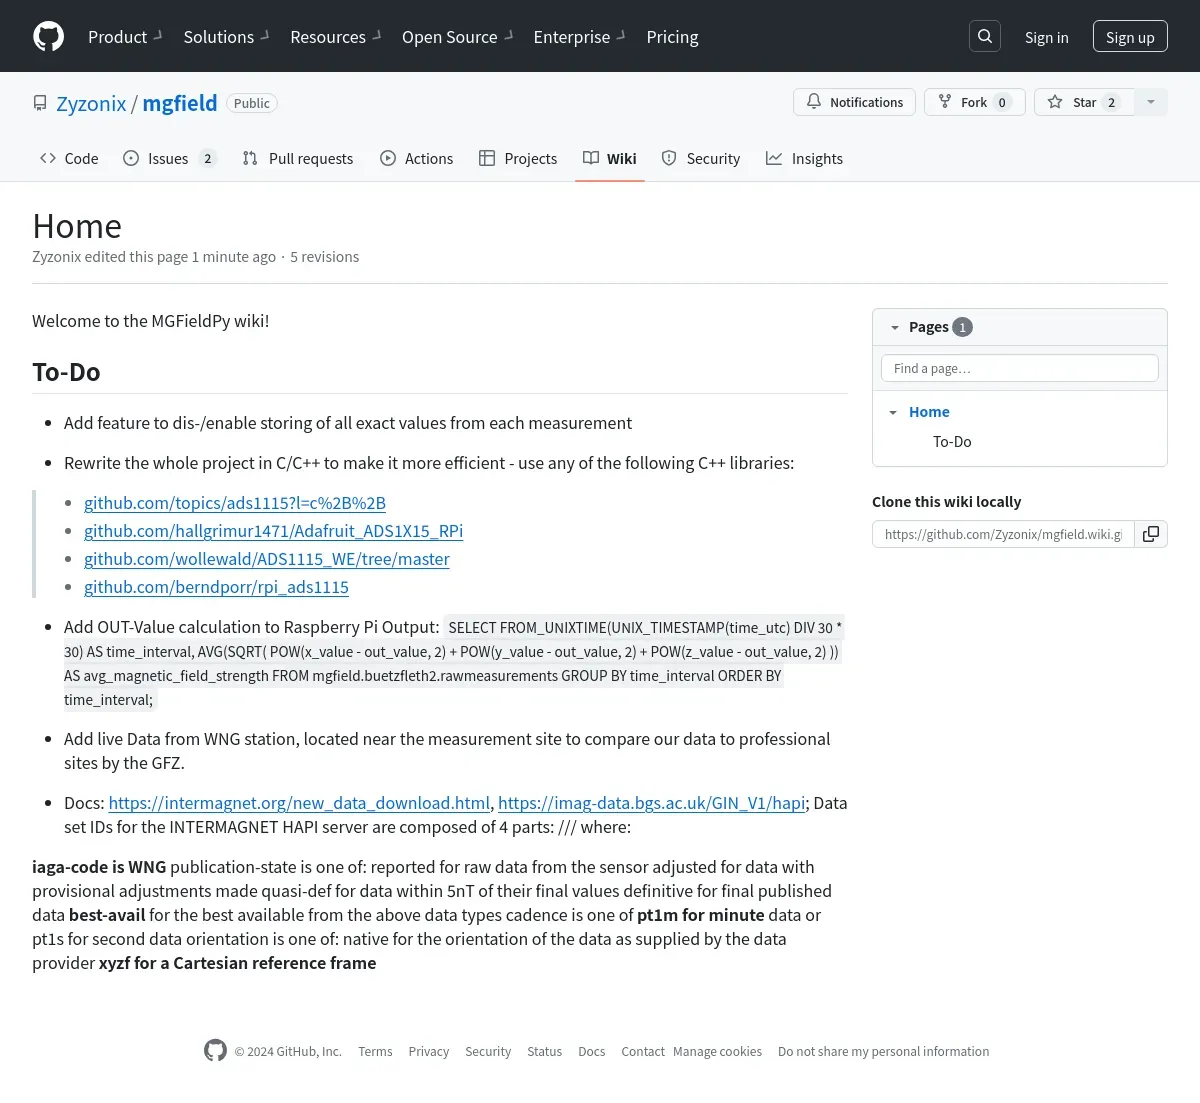1200x1103 pixels.
Task: Click the Notifications button
Action: click(854, 102)
